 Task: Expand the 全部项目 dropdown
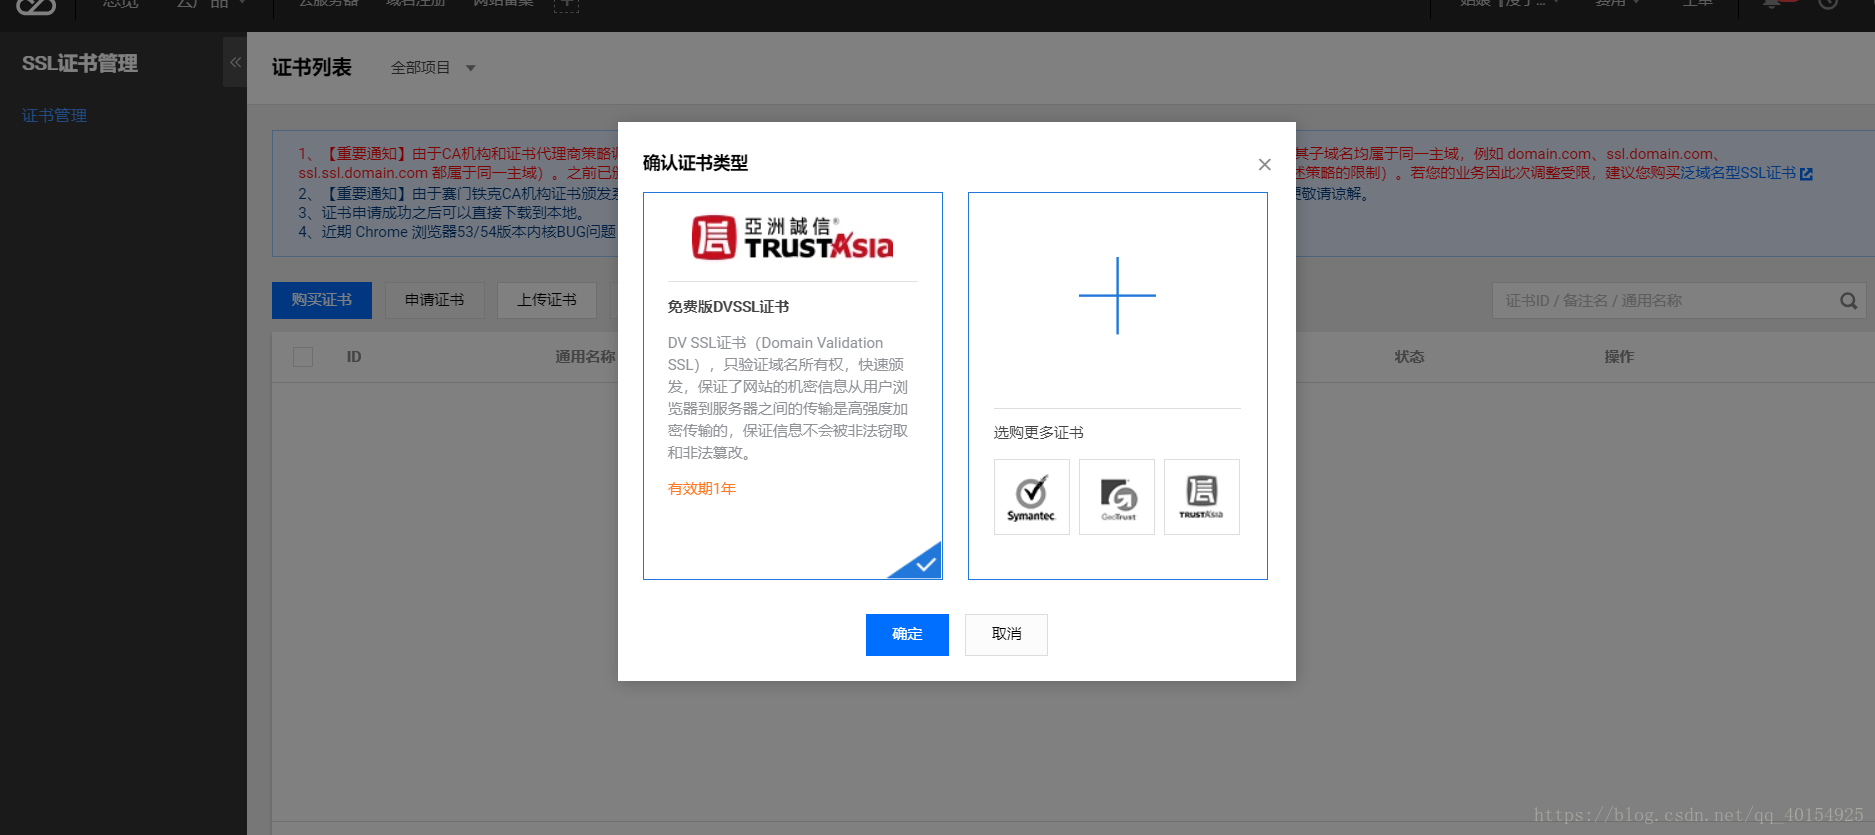[433, 68]
